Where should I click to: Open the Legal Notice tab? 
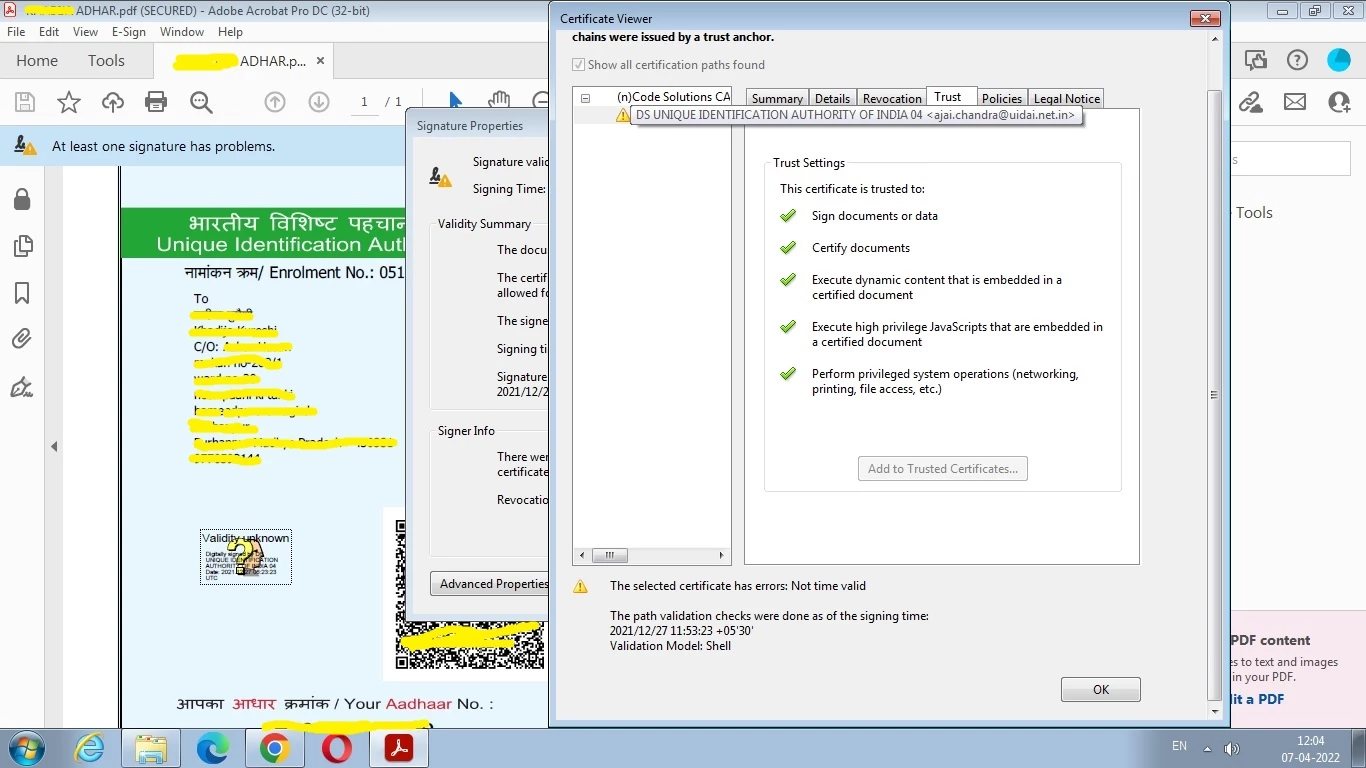pyautogui.click(x=1067, y=98)
